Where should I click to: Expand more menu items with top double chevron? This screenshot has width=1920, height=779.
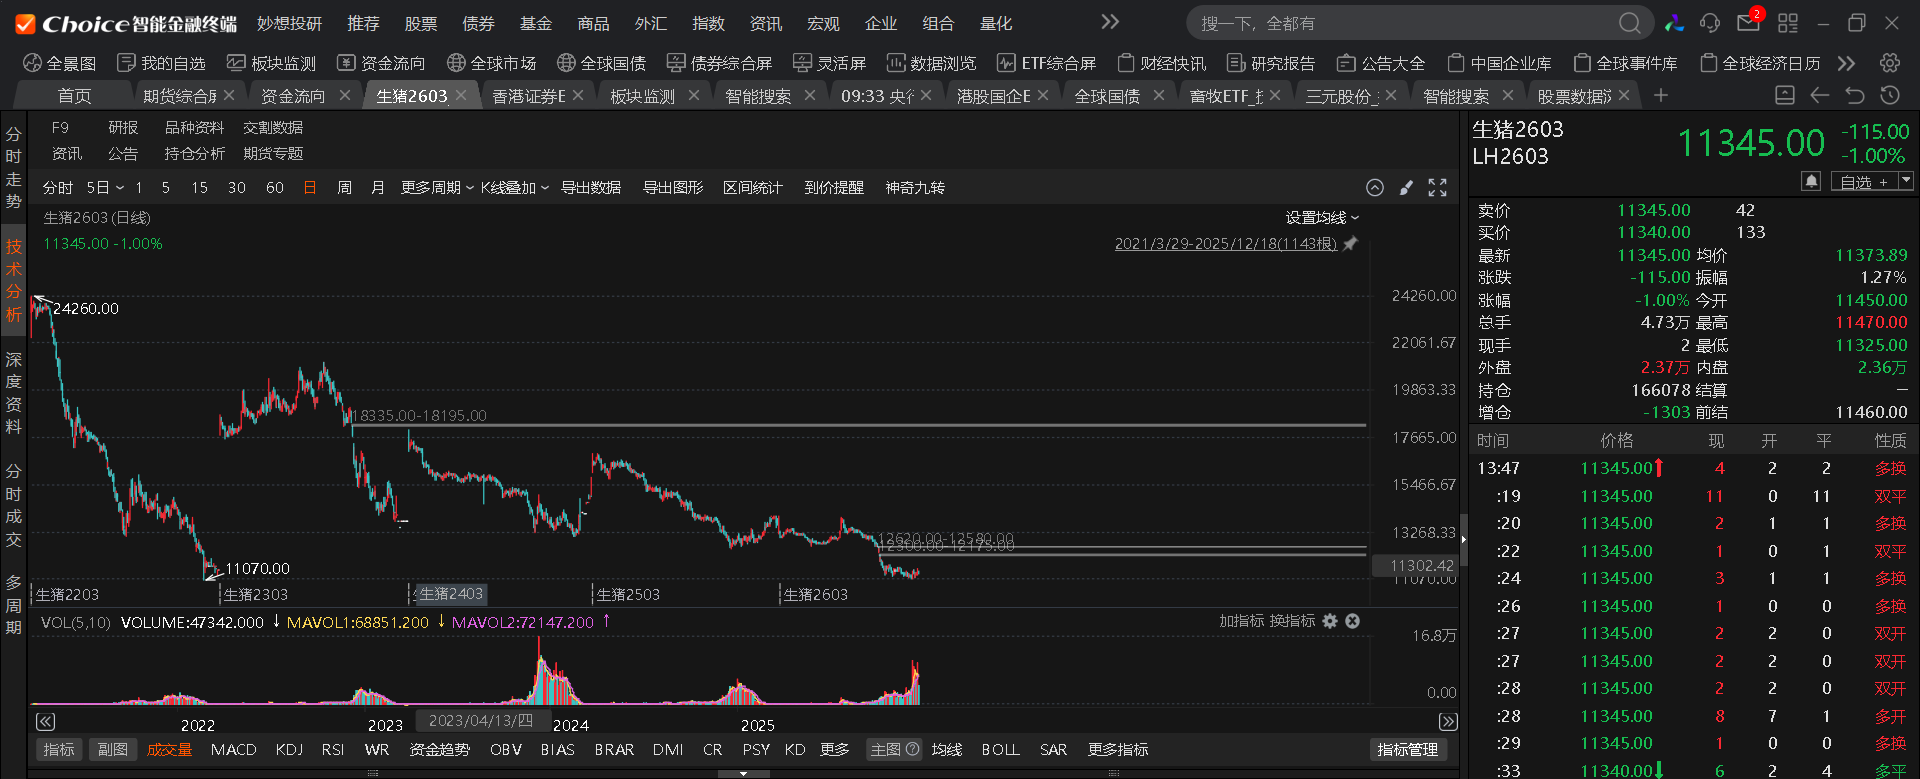pyautogui.click(x=1110, y=23)
